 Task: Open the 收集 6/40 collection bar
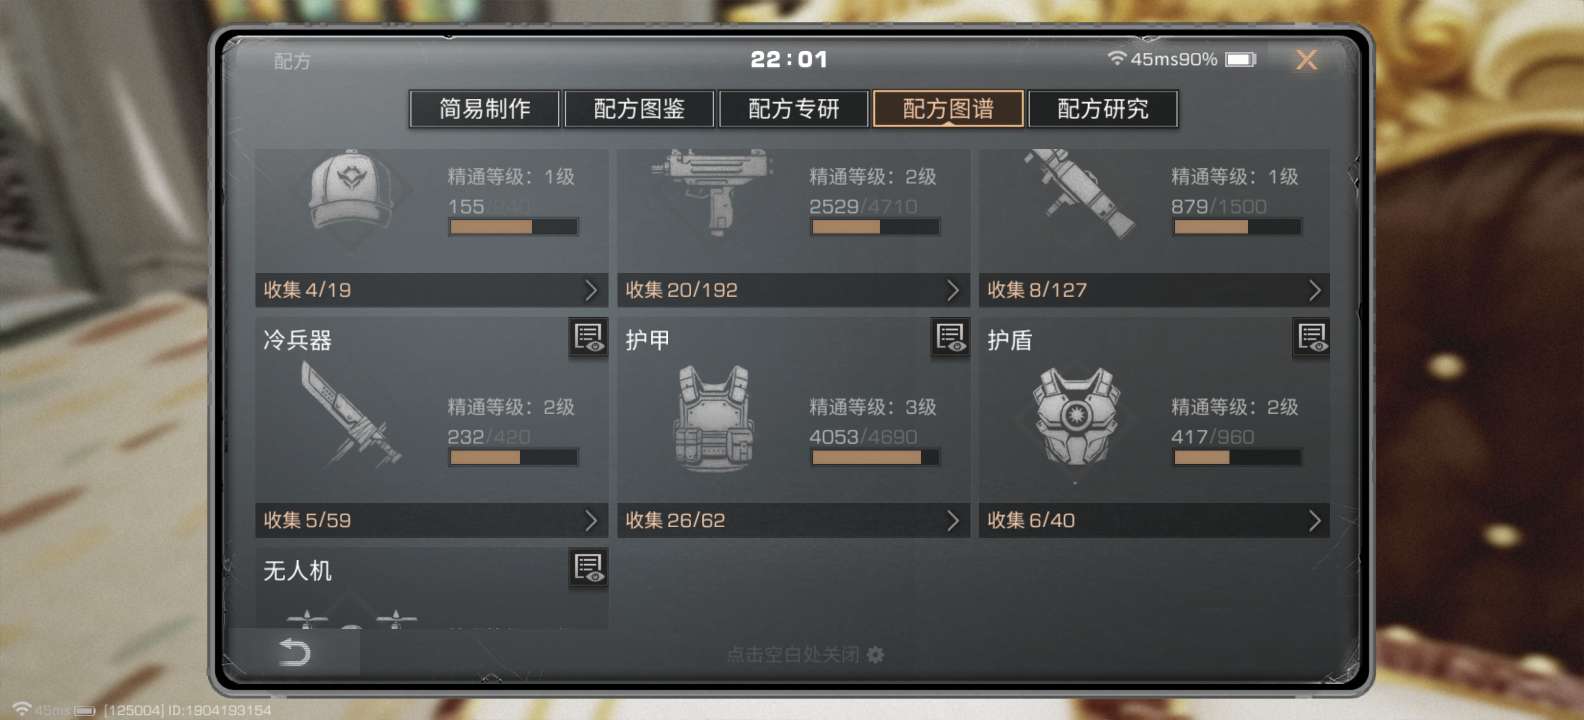1155,520
